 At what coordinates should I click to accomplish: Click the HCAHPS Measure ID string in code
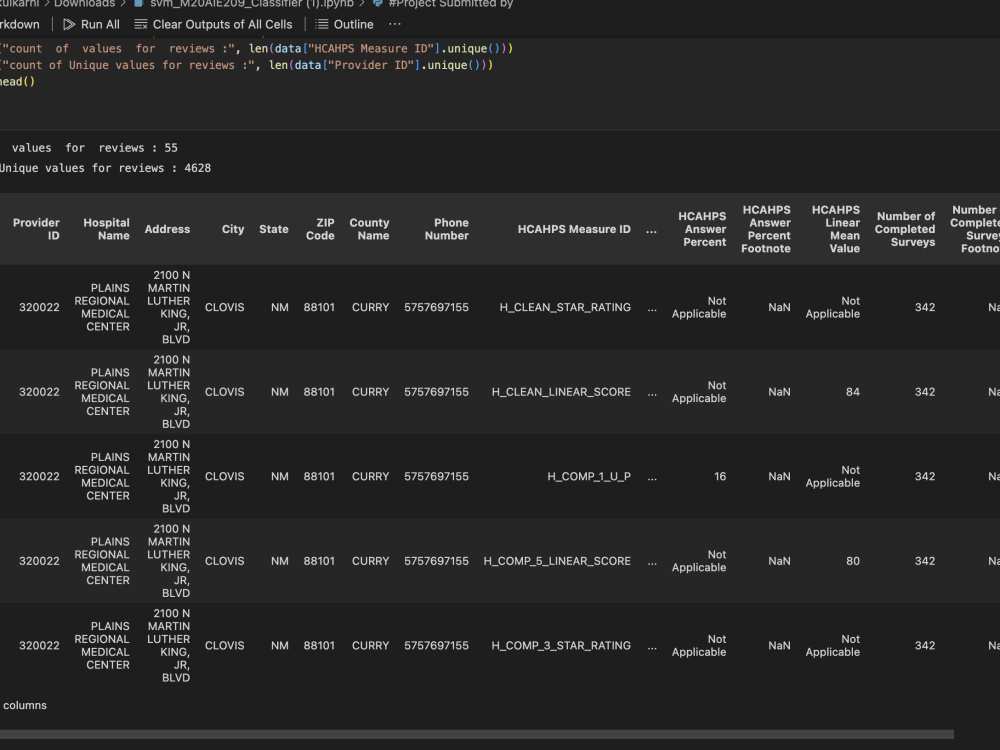372,48
